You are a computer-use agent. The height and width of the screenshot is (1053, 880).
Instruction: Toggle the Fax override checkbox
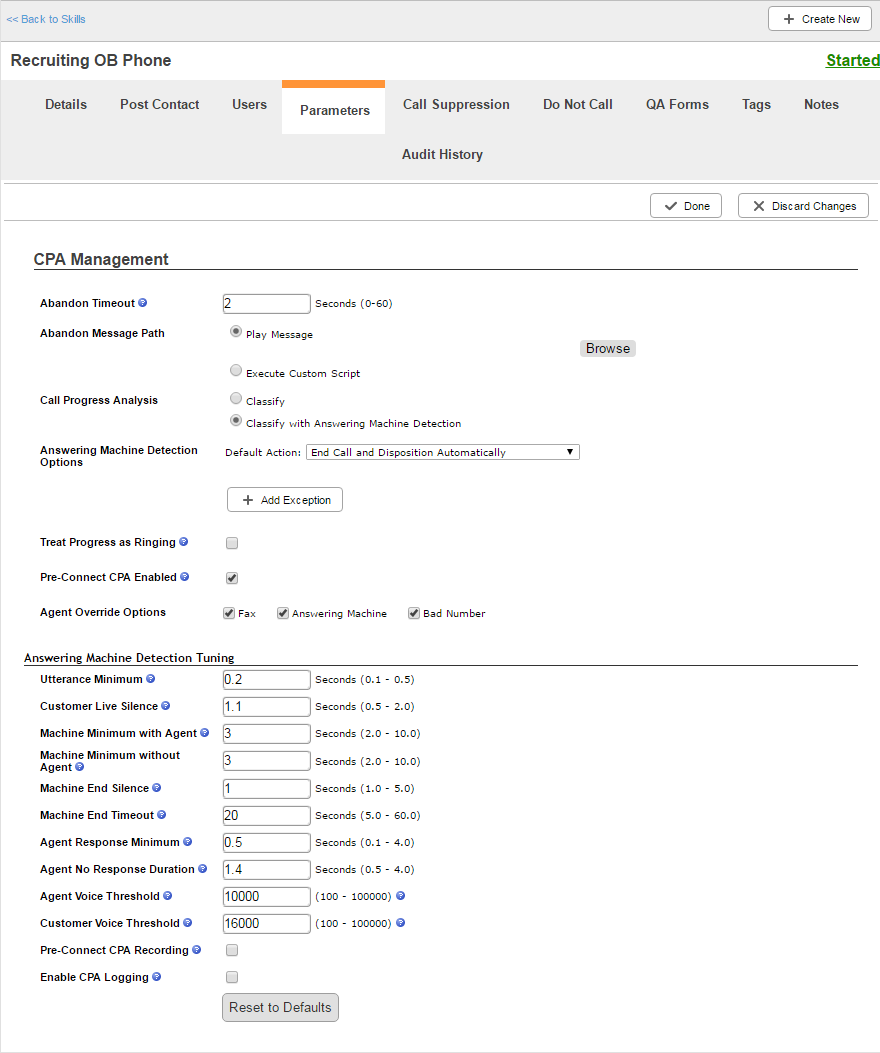click(x=229, y=613)
